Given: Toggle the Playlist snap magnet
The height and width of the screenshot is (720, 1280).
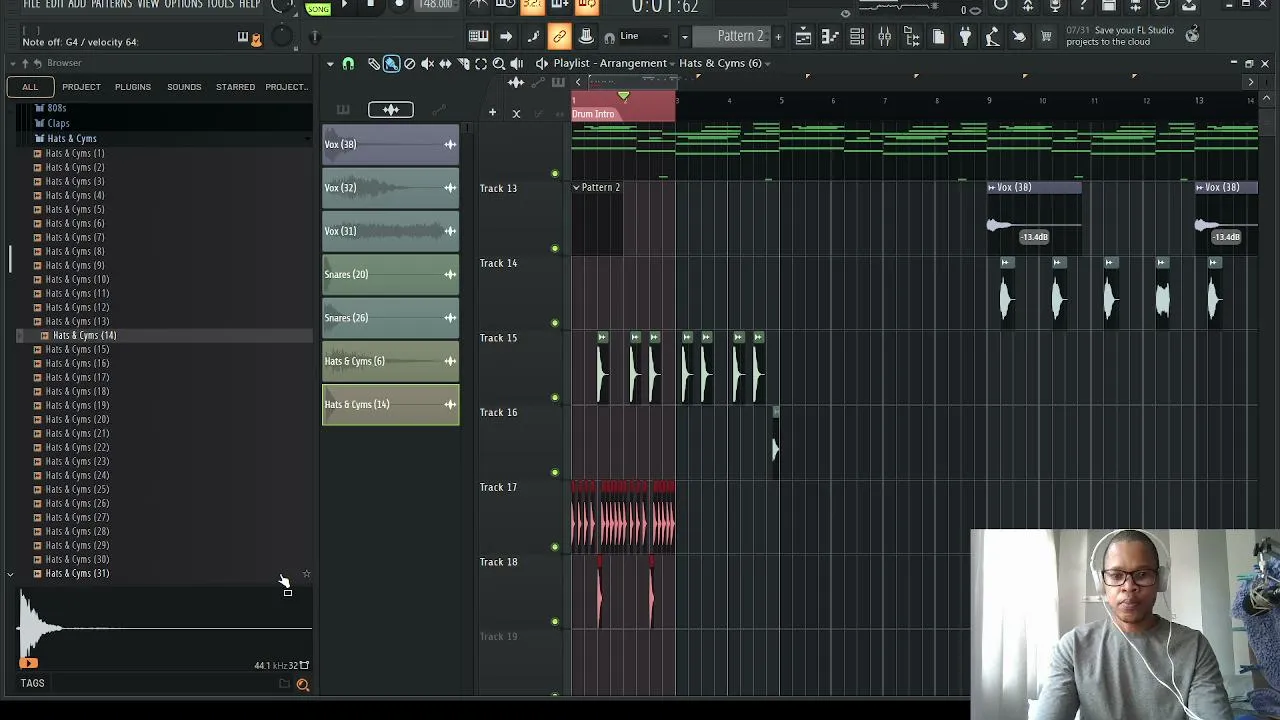Looking at the screenshot, I should pos(348,64).
